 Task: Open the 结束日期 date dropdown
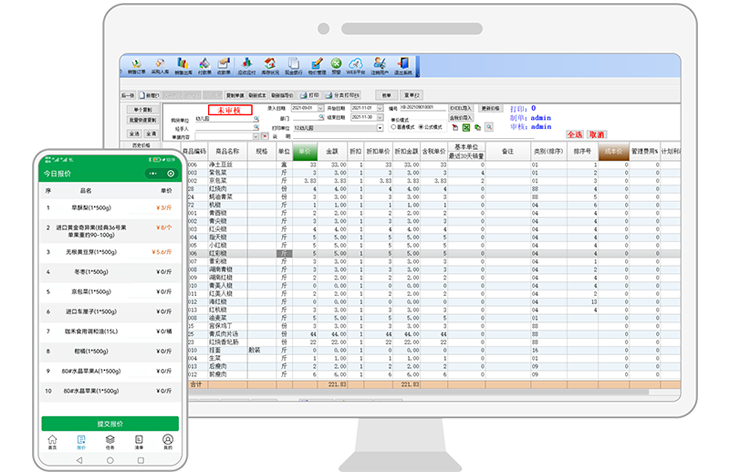[379, 117]
